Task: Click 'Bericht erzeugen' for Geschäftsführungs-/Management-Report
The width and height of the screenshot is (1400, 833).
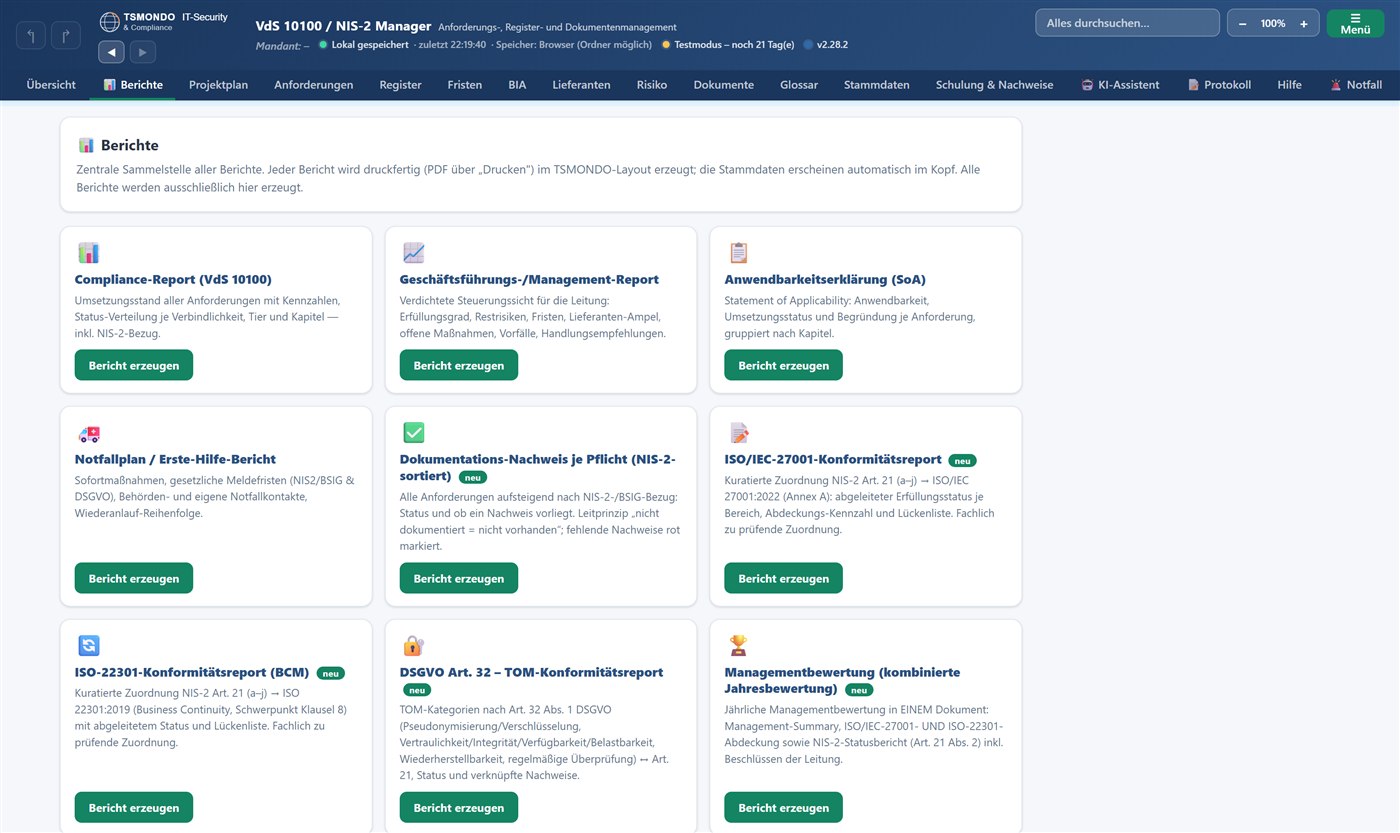Action: pos(459,365)
